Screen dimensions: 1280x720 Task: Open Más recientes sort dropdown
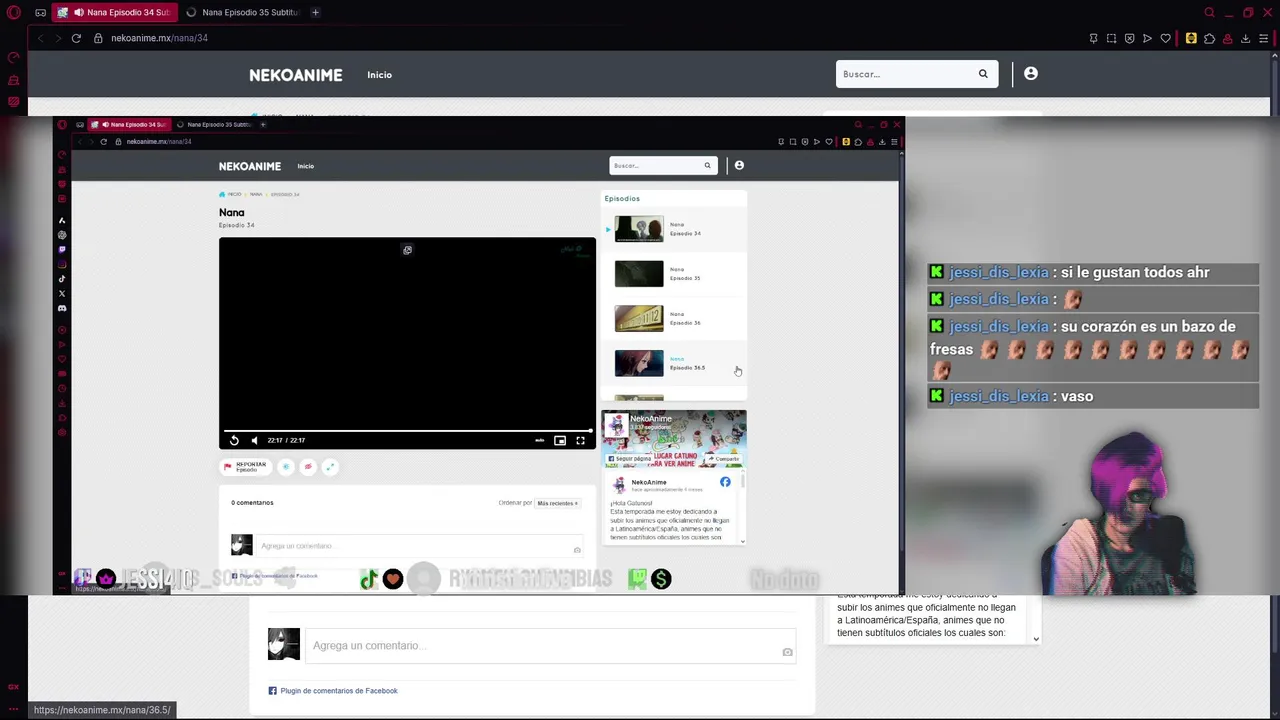pyautogui.click(x=557, y=503)
